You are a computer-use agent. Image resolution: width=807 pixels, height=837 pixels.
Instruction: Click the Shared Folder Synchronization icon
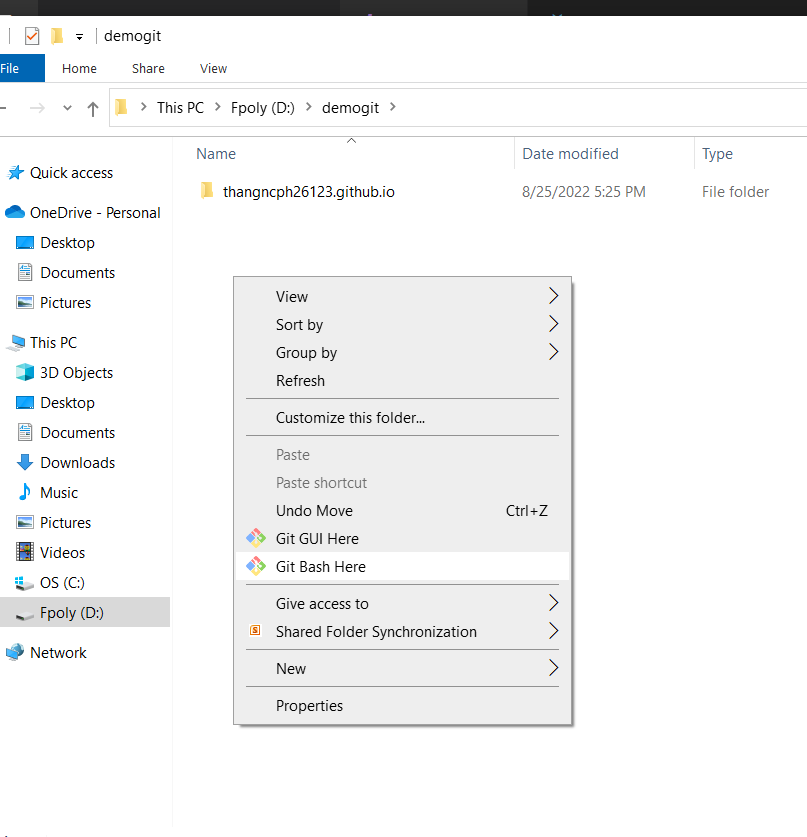click(x=256, y=631)
